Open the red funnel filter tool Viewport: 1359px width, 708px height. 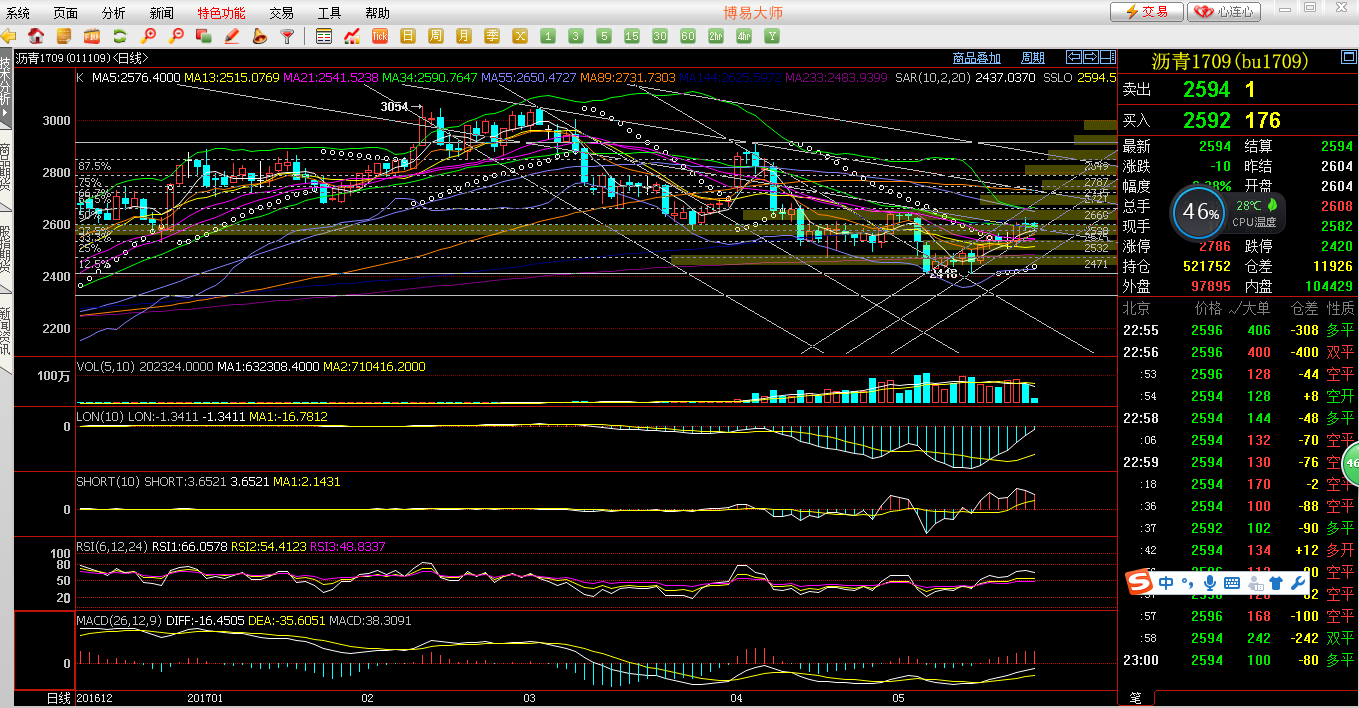coord(287,36)
